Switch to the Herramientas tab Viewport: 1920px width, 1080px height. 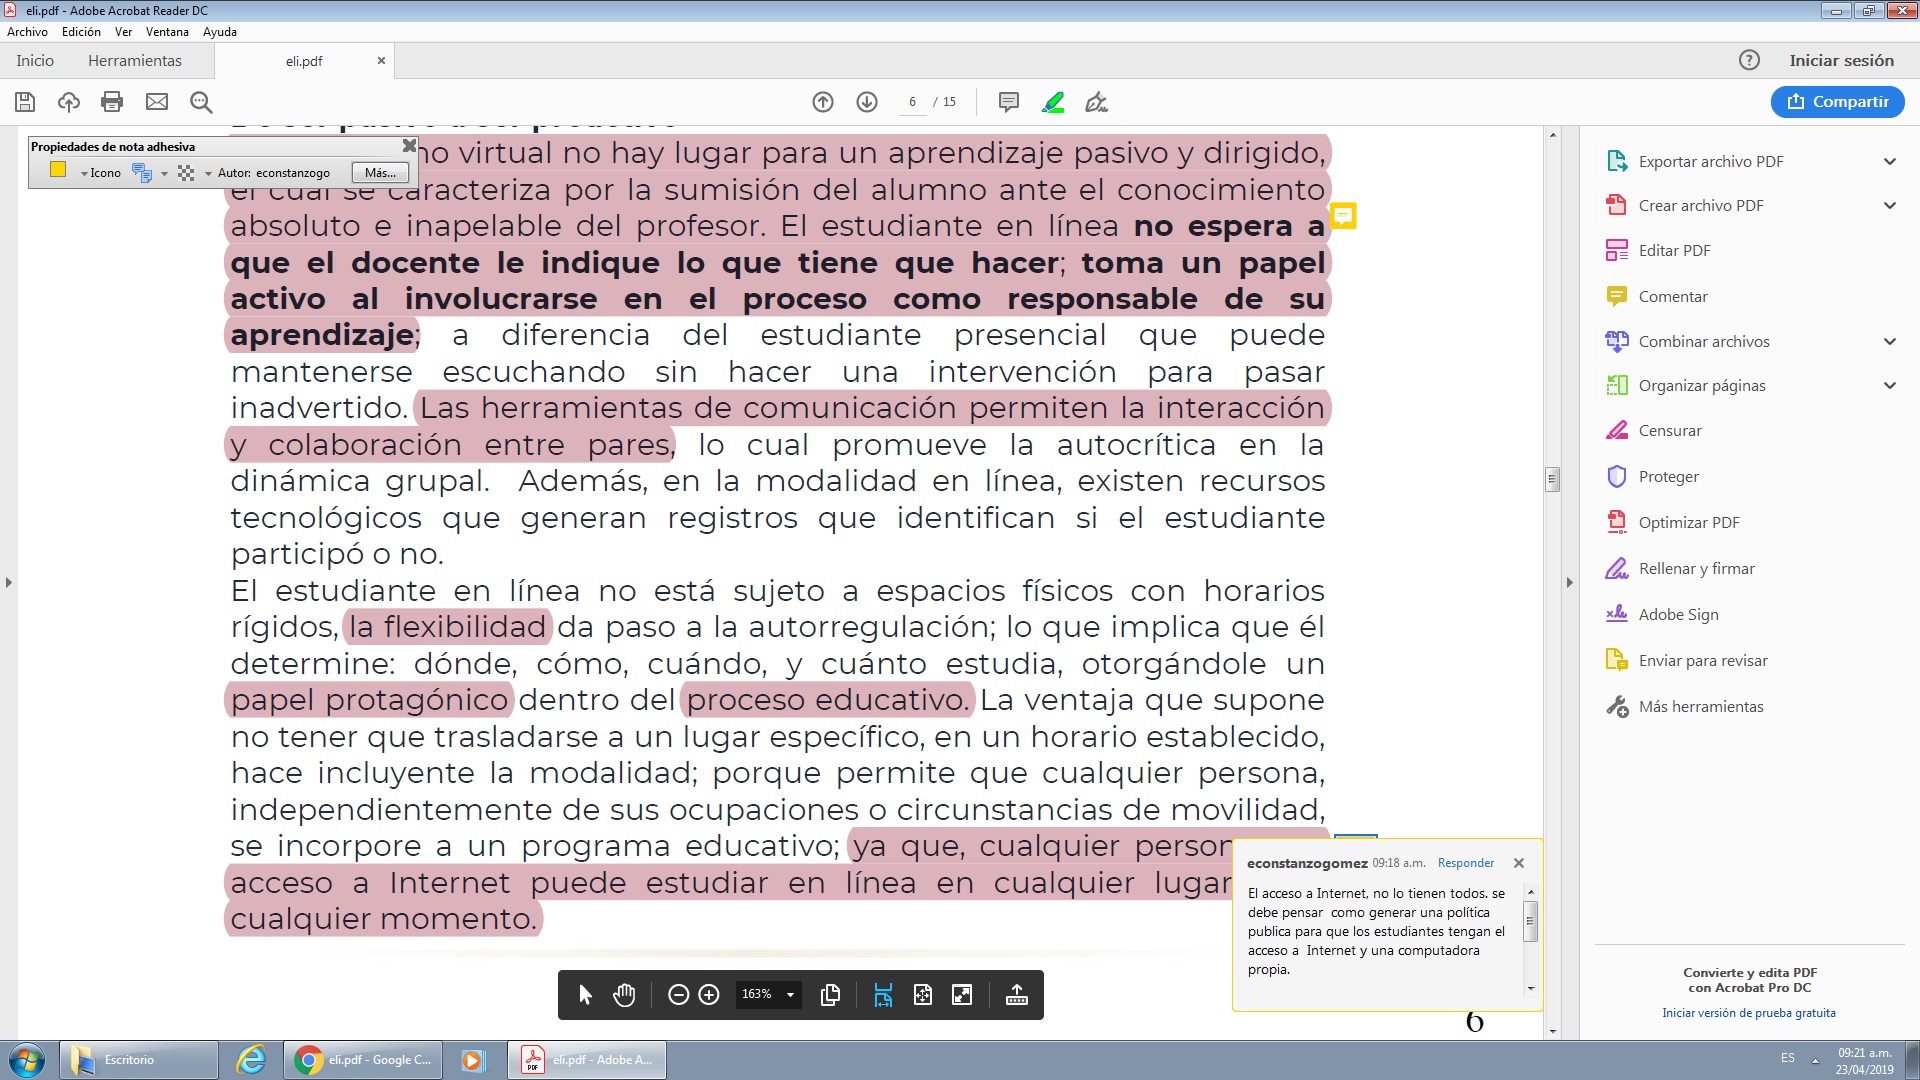pos(135,61)
